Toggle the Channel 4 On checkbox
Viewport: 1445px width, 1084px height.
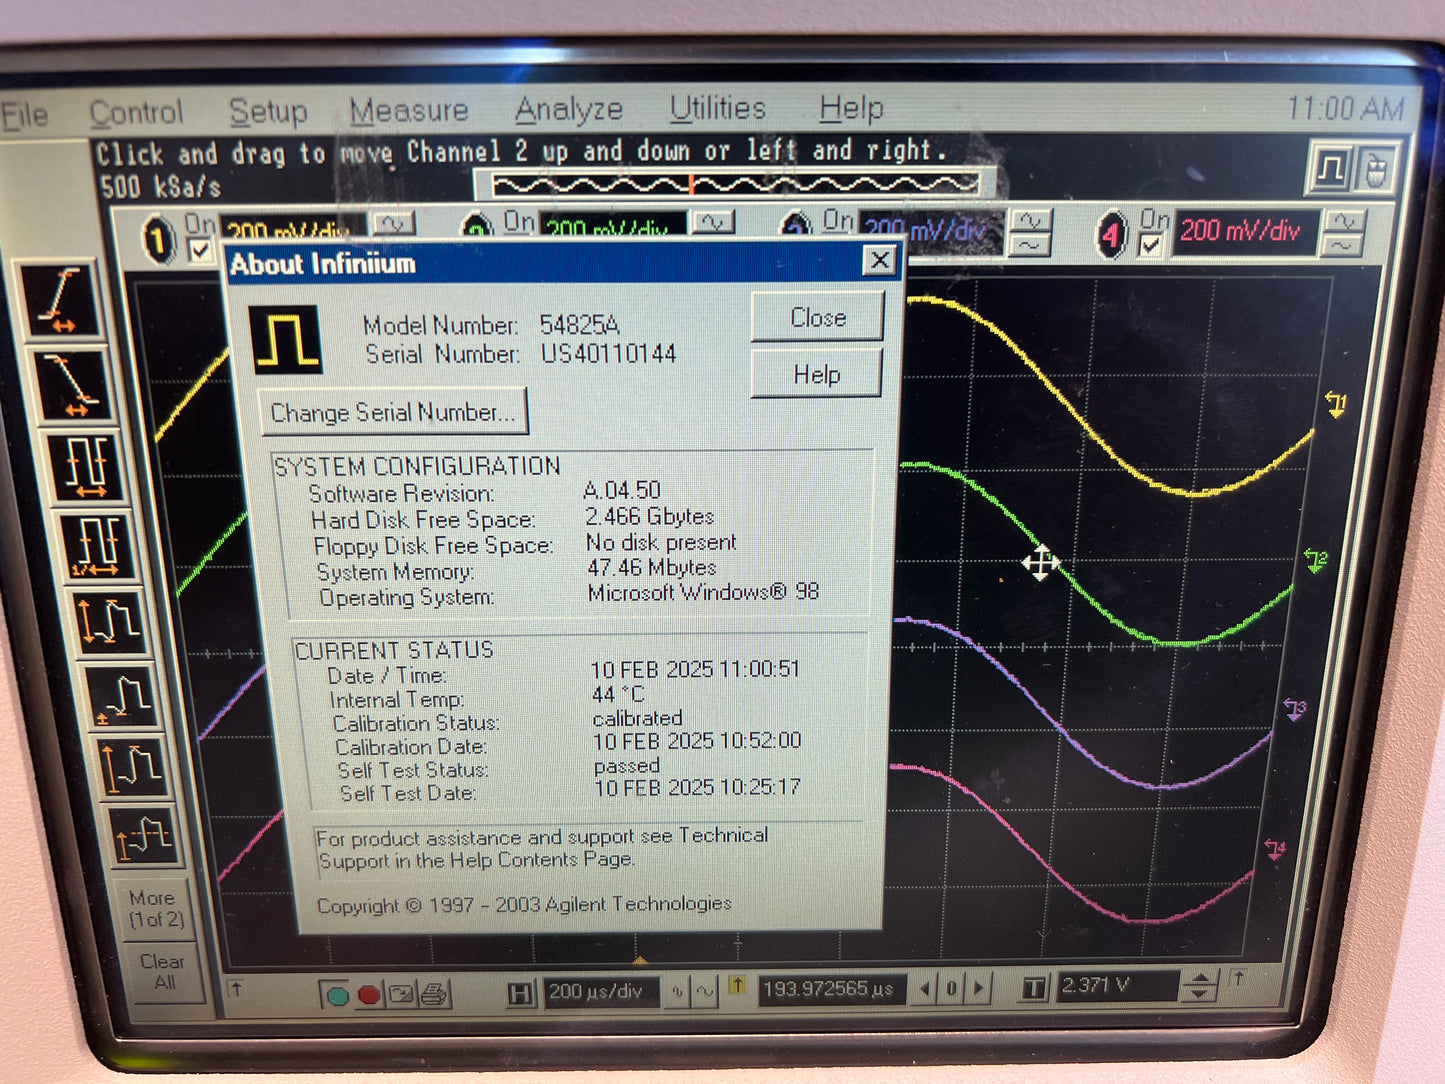tap(1151, 245)
